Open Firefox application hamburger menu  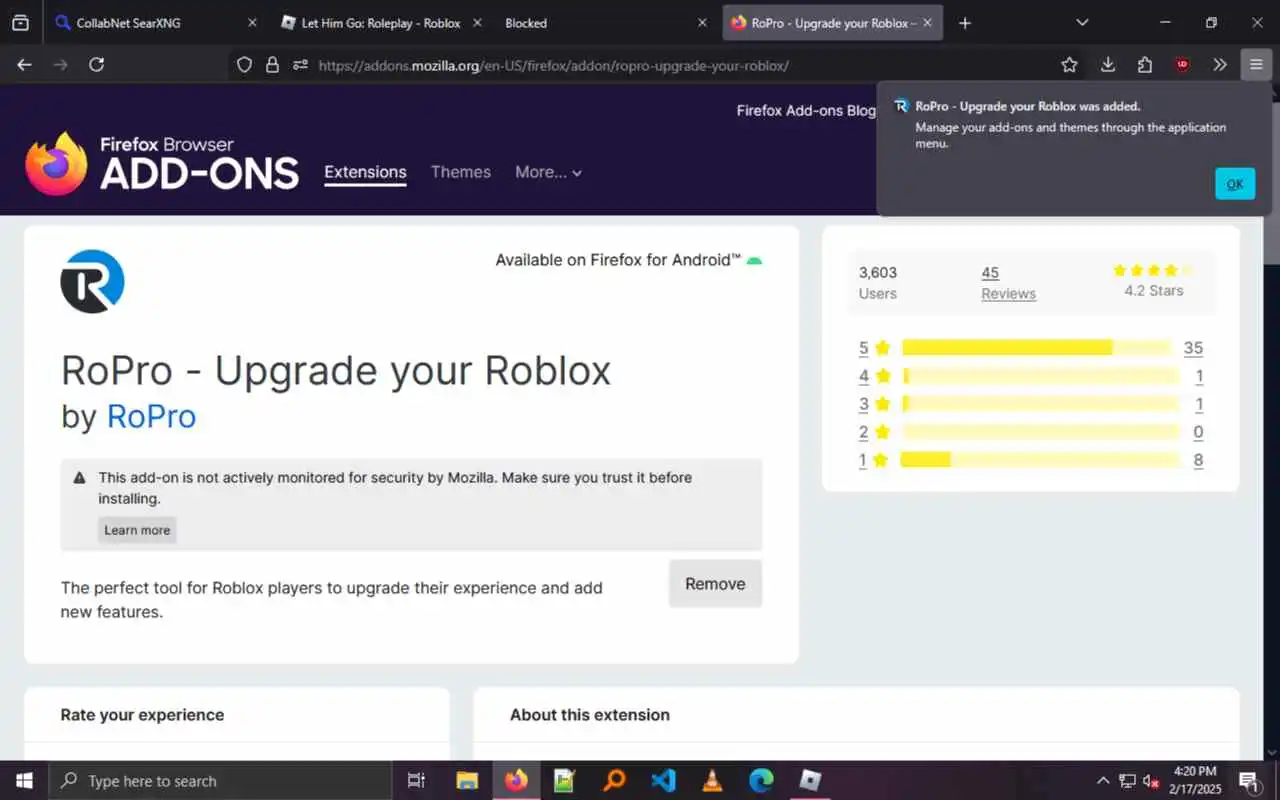[1256, 65]
